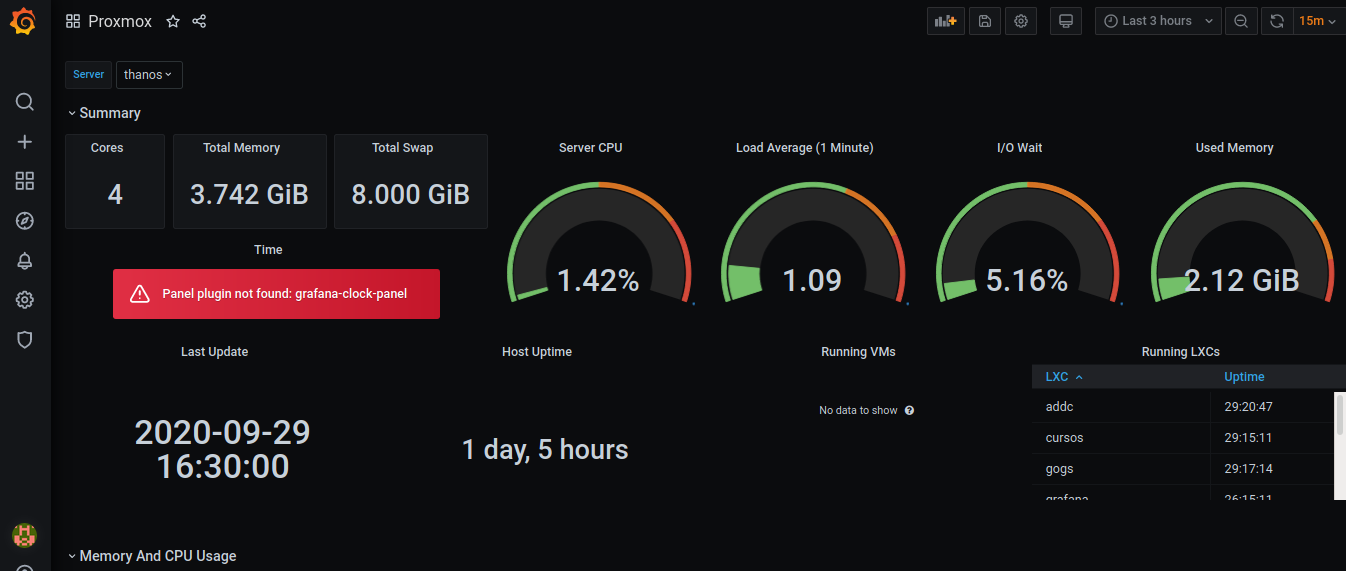Click the 3.742 GiB memory value
1346x571 pixels.
(249, 194)
